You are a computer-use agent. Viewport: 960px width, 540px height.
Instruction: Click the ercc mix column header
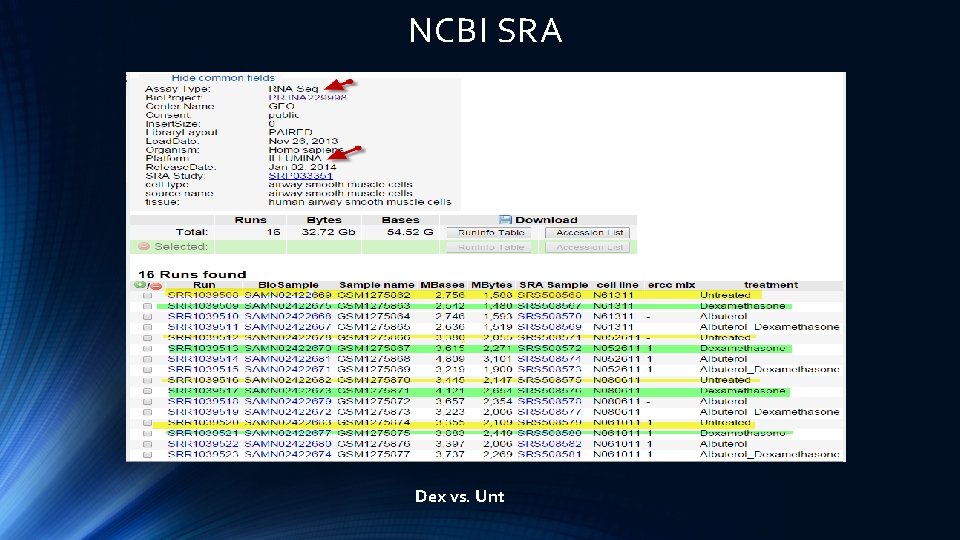671,285
